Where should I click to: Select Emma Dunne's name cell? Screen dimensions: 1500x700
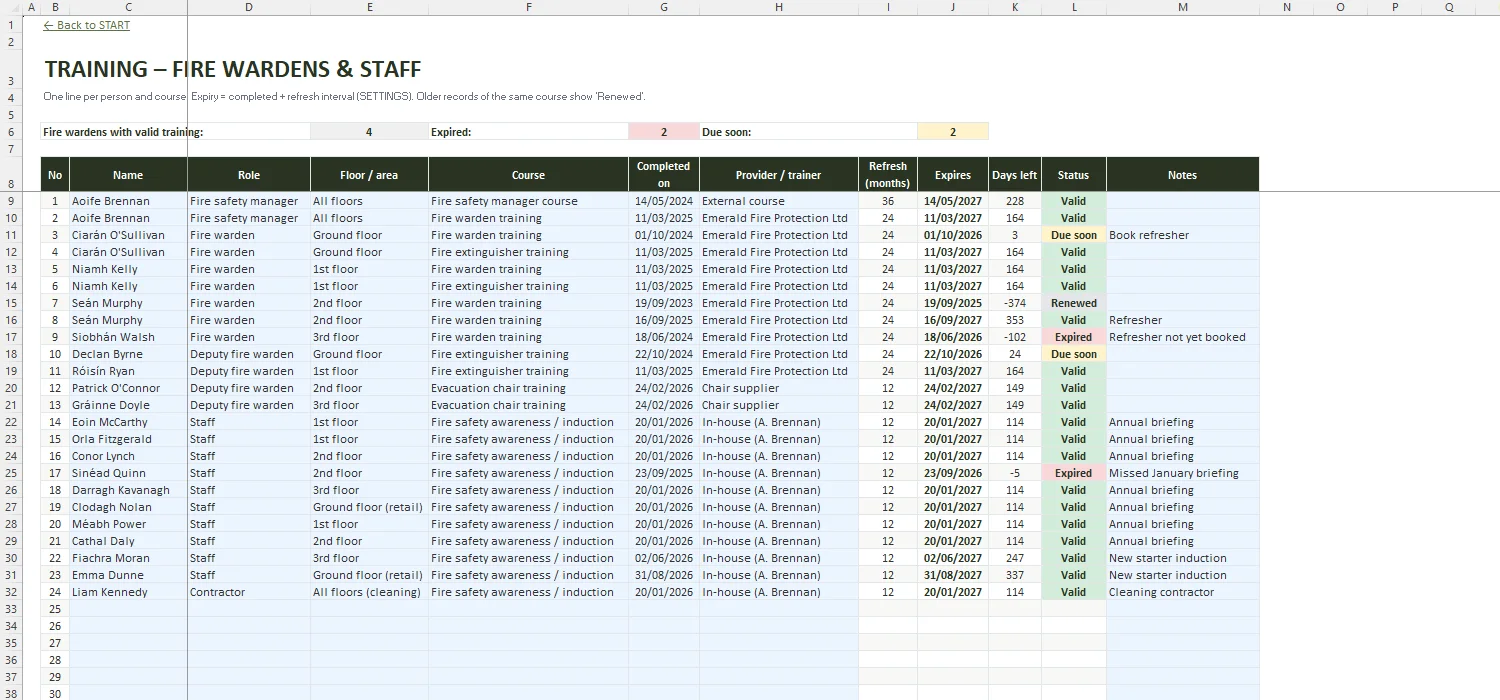pos(128,575)
